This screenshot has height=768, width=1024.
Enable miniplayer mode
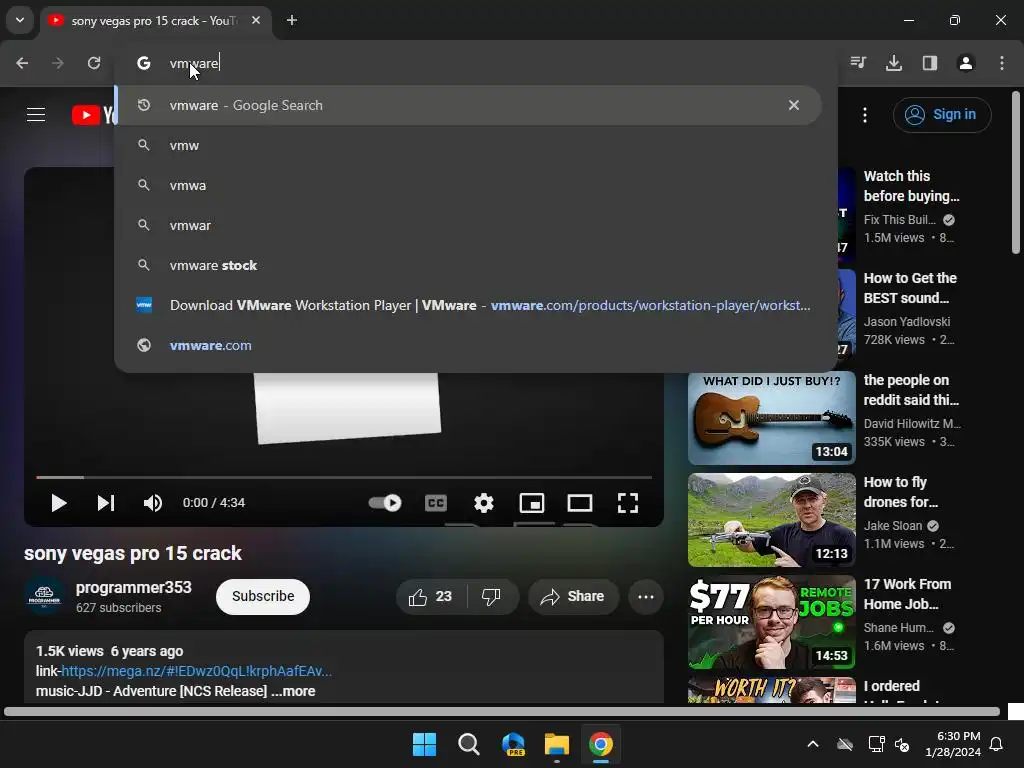pyautogui.click(x=532, y=503)
